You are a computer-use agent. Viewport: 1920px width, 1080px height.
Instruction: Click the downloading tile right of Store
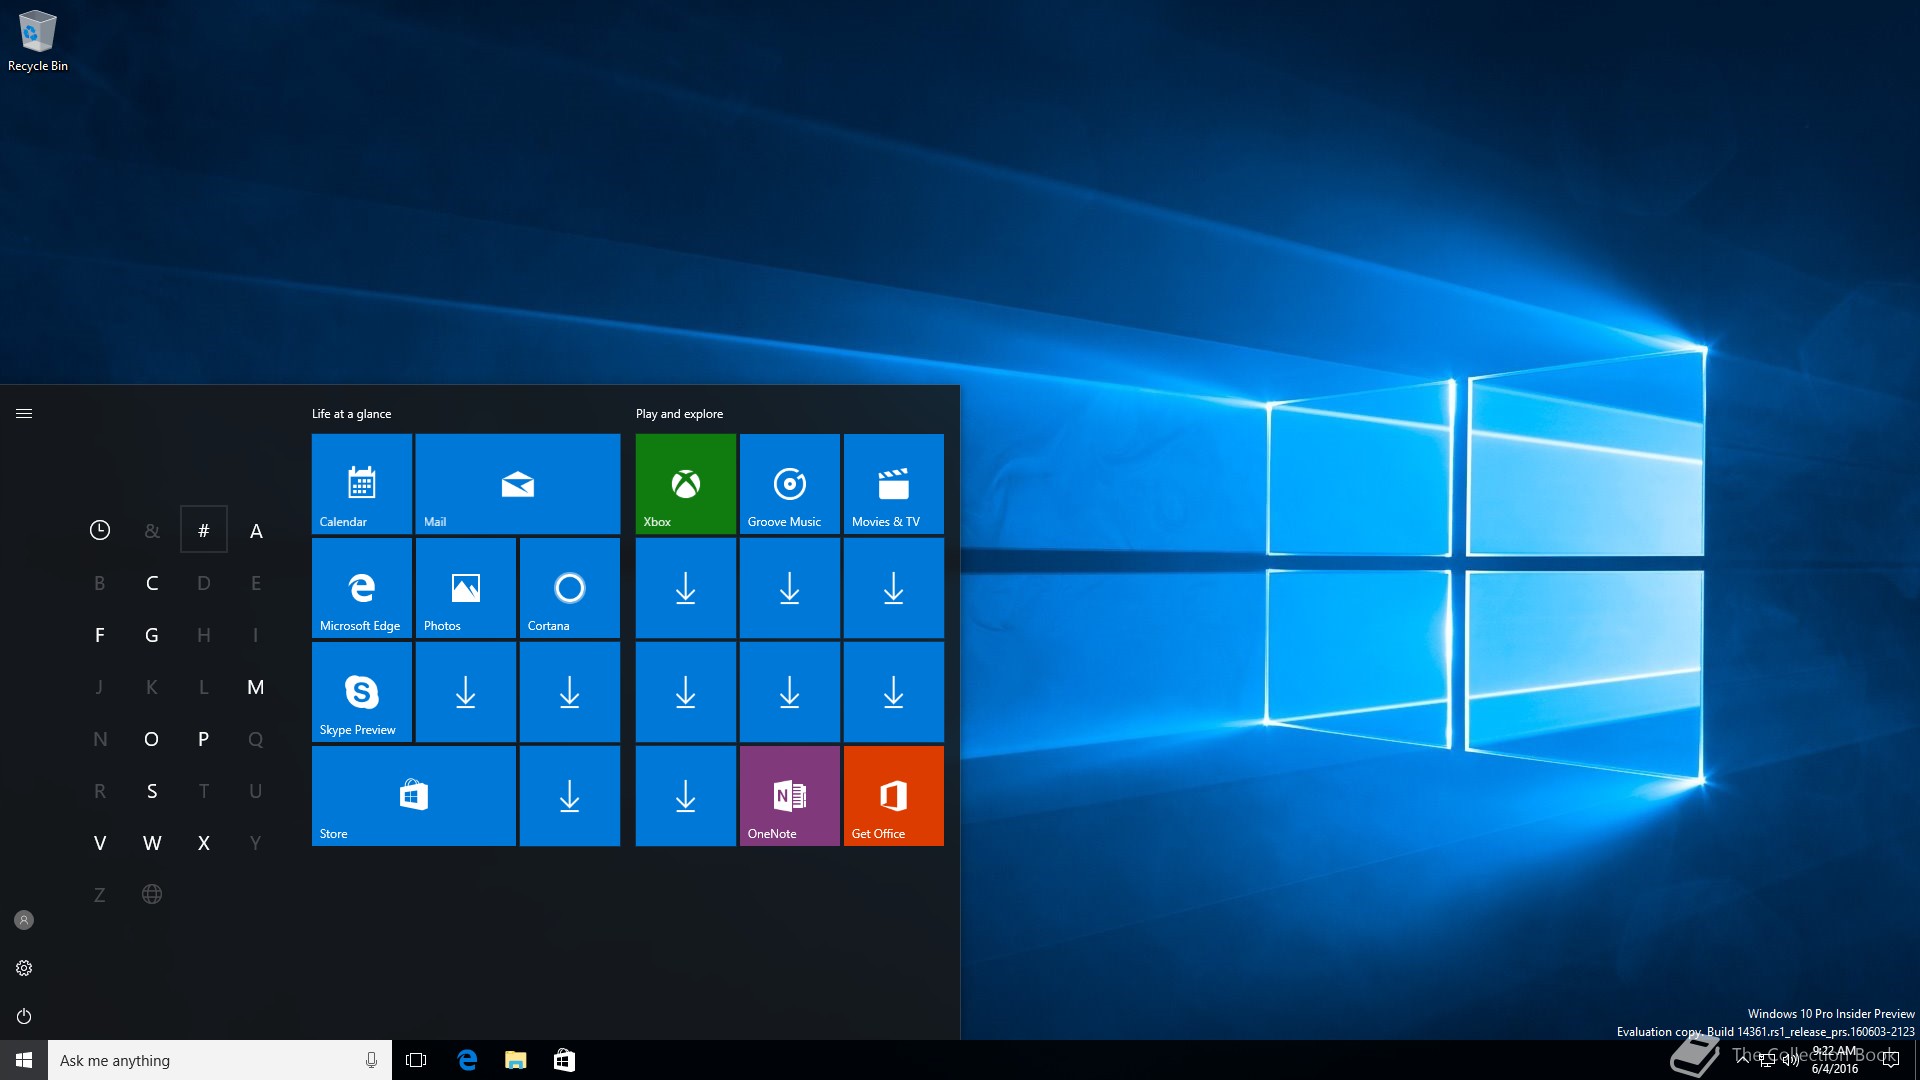[x=570, y=796]
